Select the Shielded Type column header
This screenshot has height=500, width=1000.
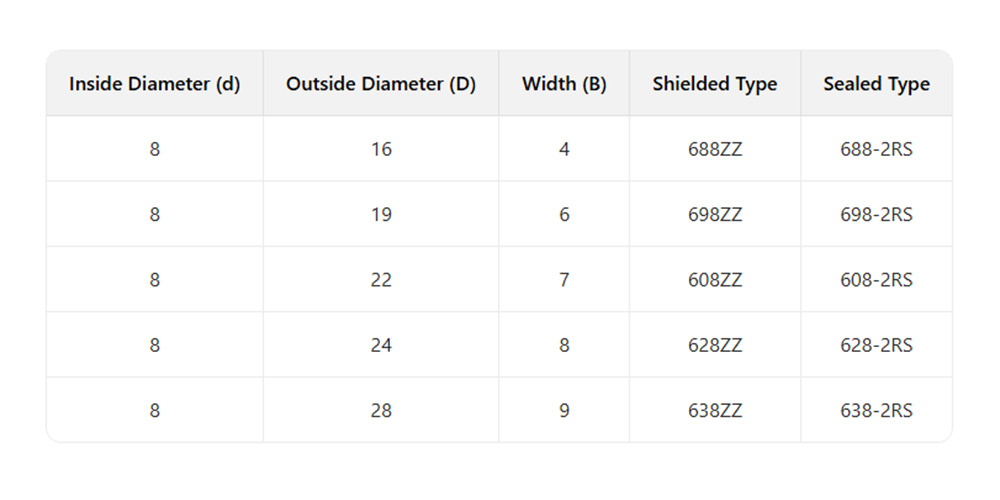pos(715,84)
